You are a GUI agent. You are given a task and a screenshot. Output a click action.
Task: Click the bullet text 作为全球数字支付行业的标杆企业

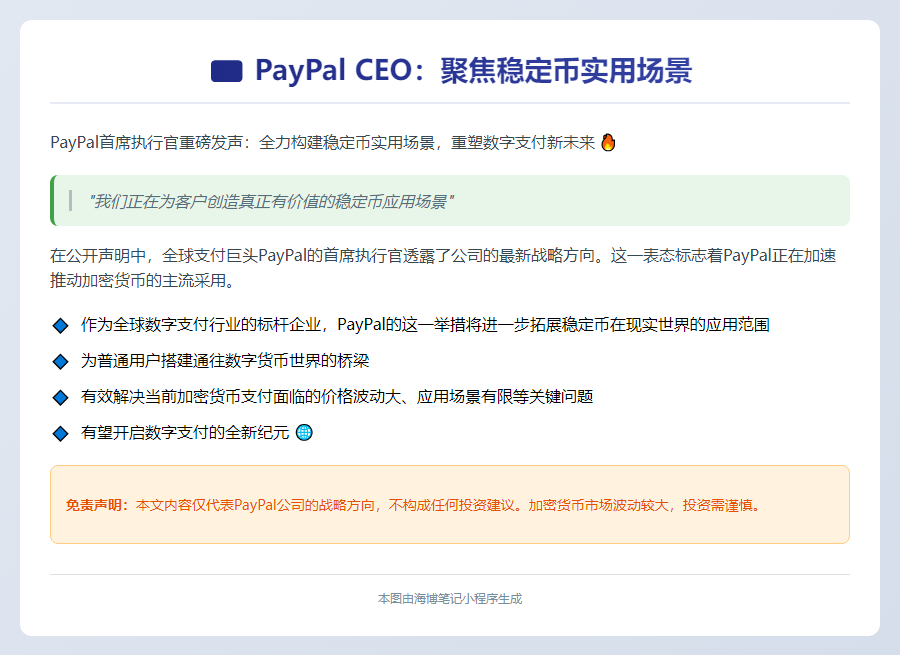(x=425, y=325)
